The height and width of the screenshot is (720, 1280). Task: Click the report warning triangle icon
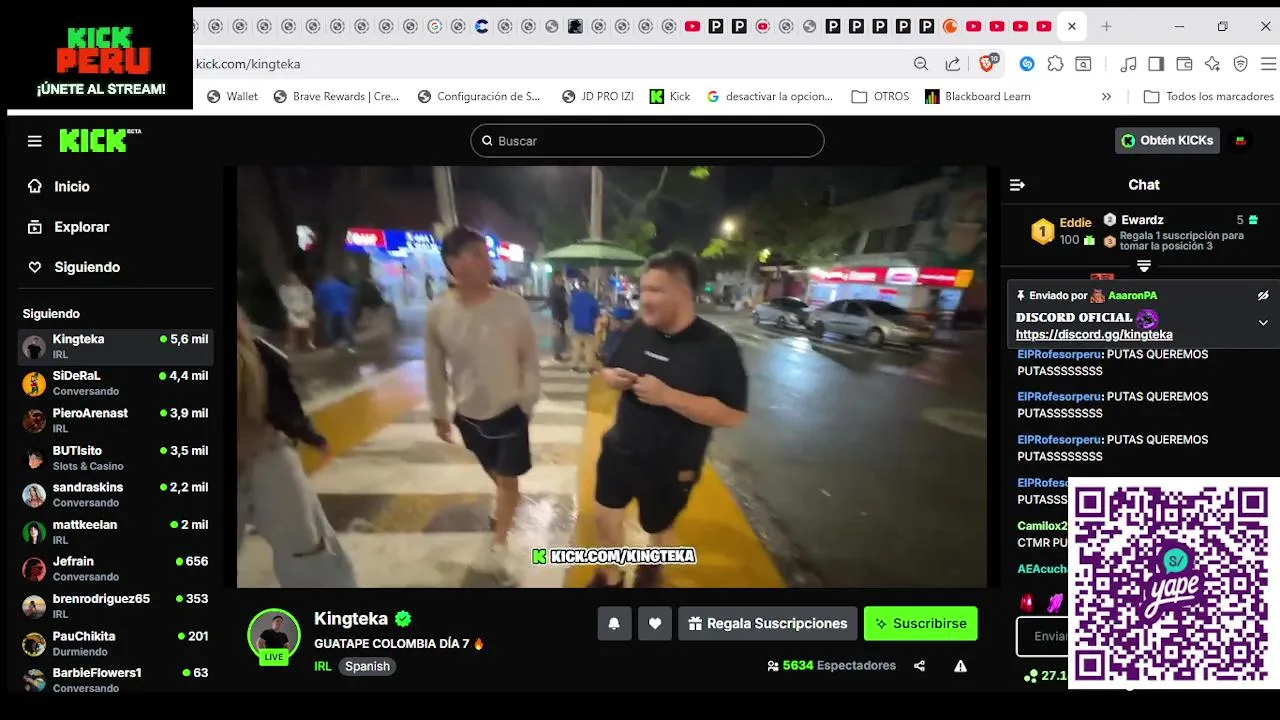[x=960, y=666]
